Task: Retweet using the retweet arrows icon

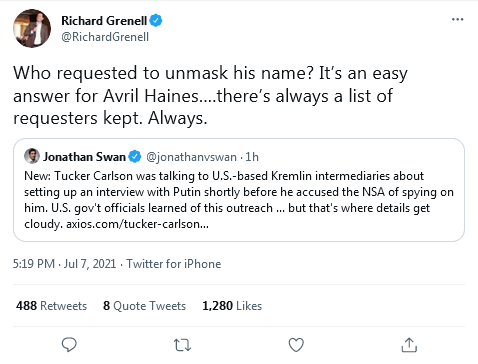Action: click(183, 345)
